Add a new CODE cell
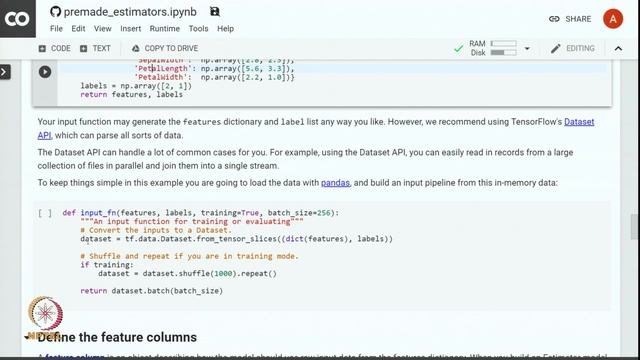Screen dimensions: 640x360 pyautogui.click(x=55, y=49)
